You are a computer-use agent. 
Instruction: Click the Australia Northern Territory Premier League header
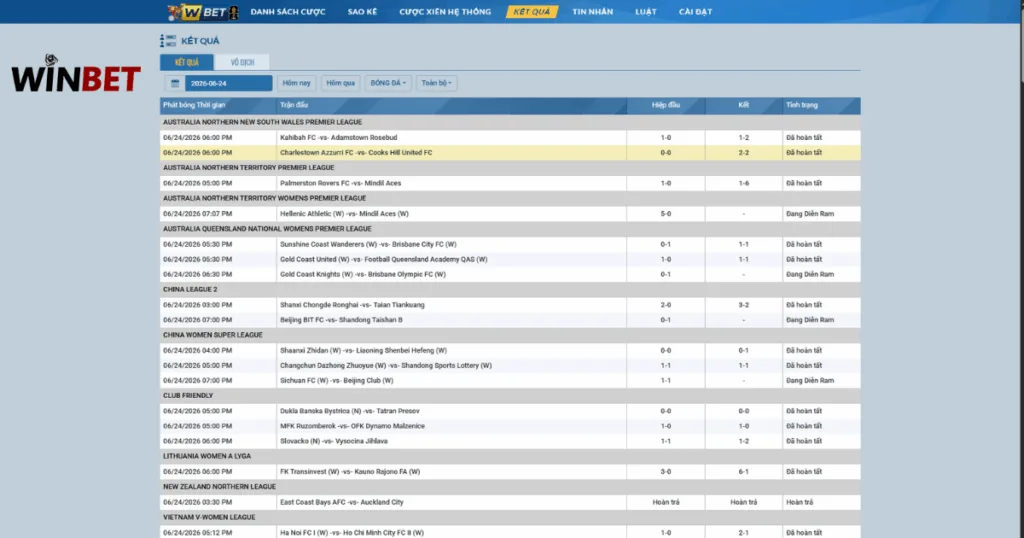[510, 168]
